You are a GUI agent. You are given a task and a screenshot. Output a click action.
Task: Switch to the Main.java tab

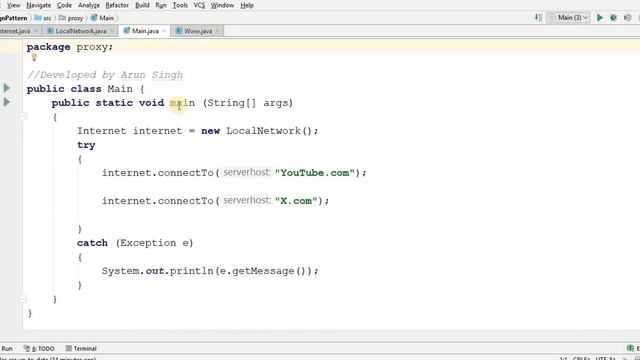[145, 31]
